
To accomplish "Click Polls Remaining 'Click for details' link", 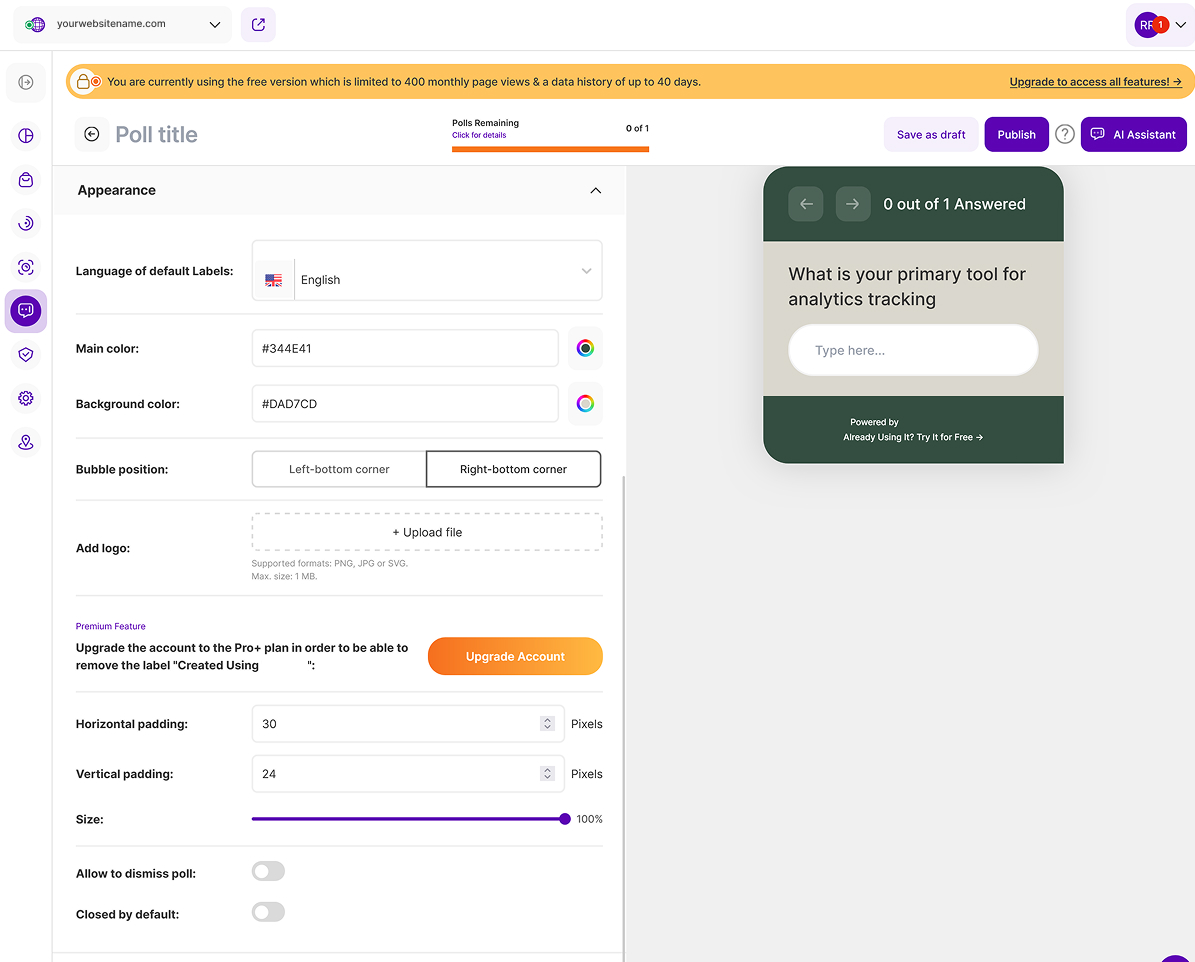I will [479, 135].
